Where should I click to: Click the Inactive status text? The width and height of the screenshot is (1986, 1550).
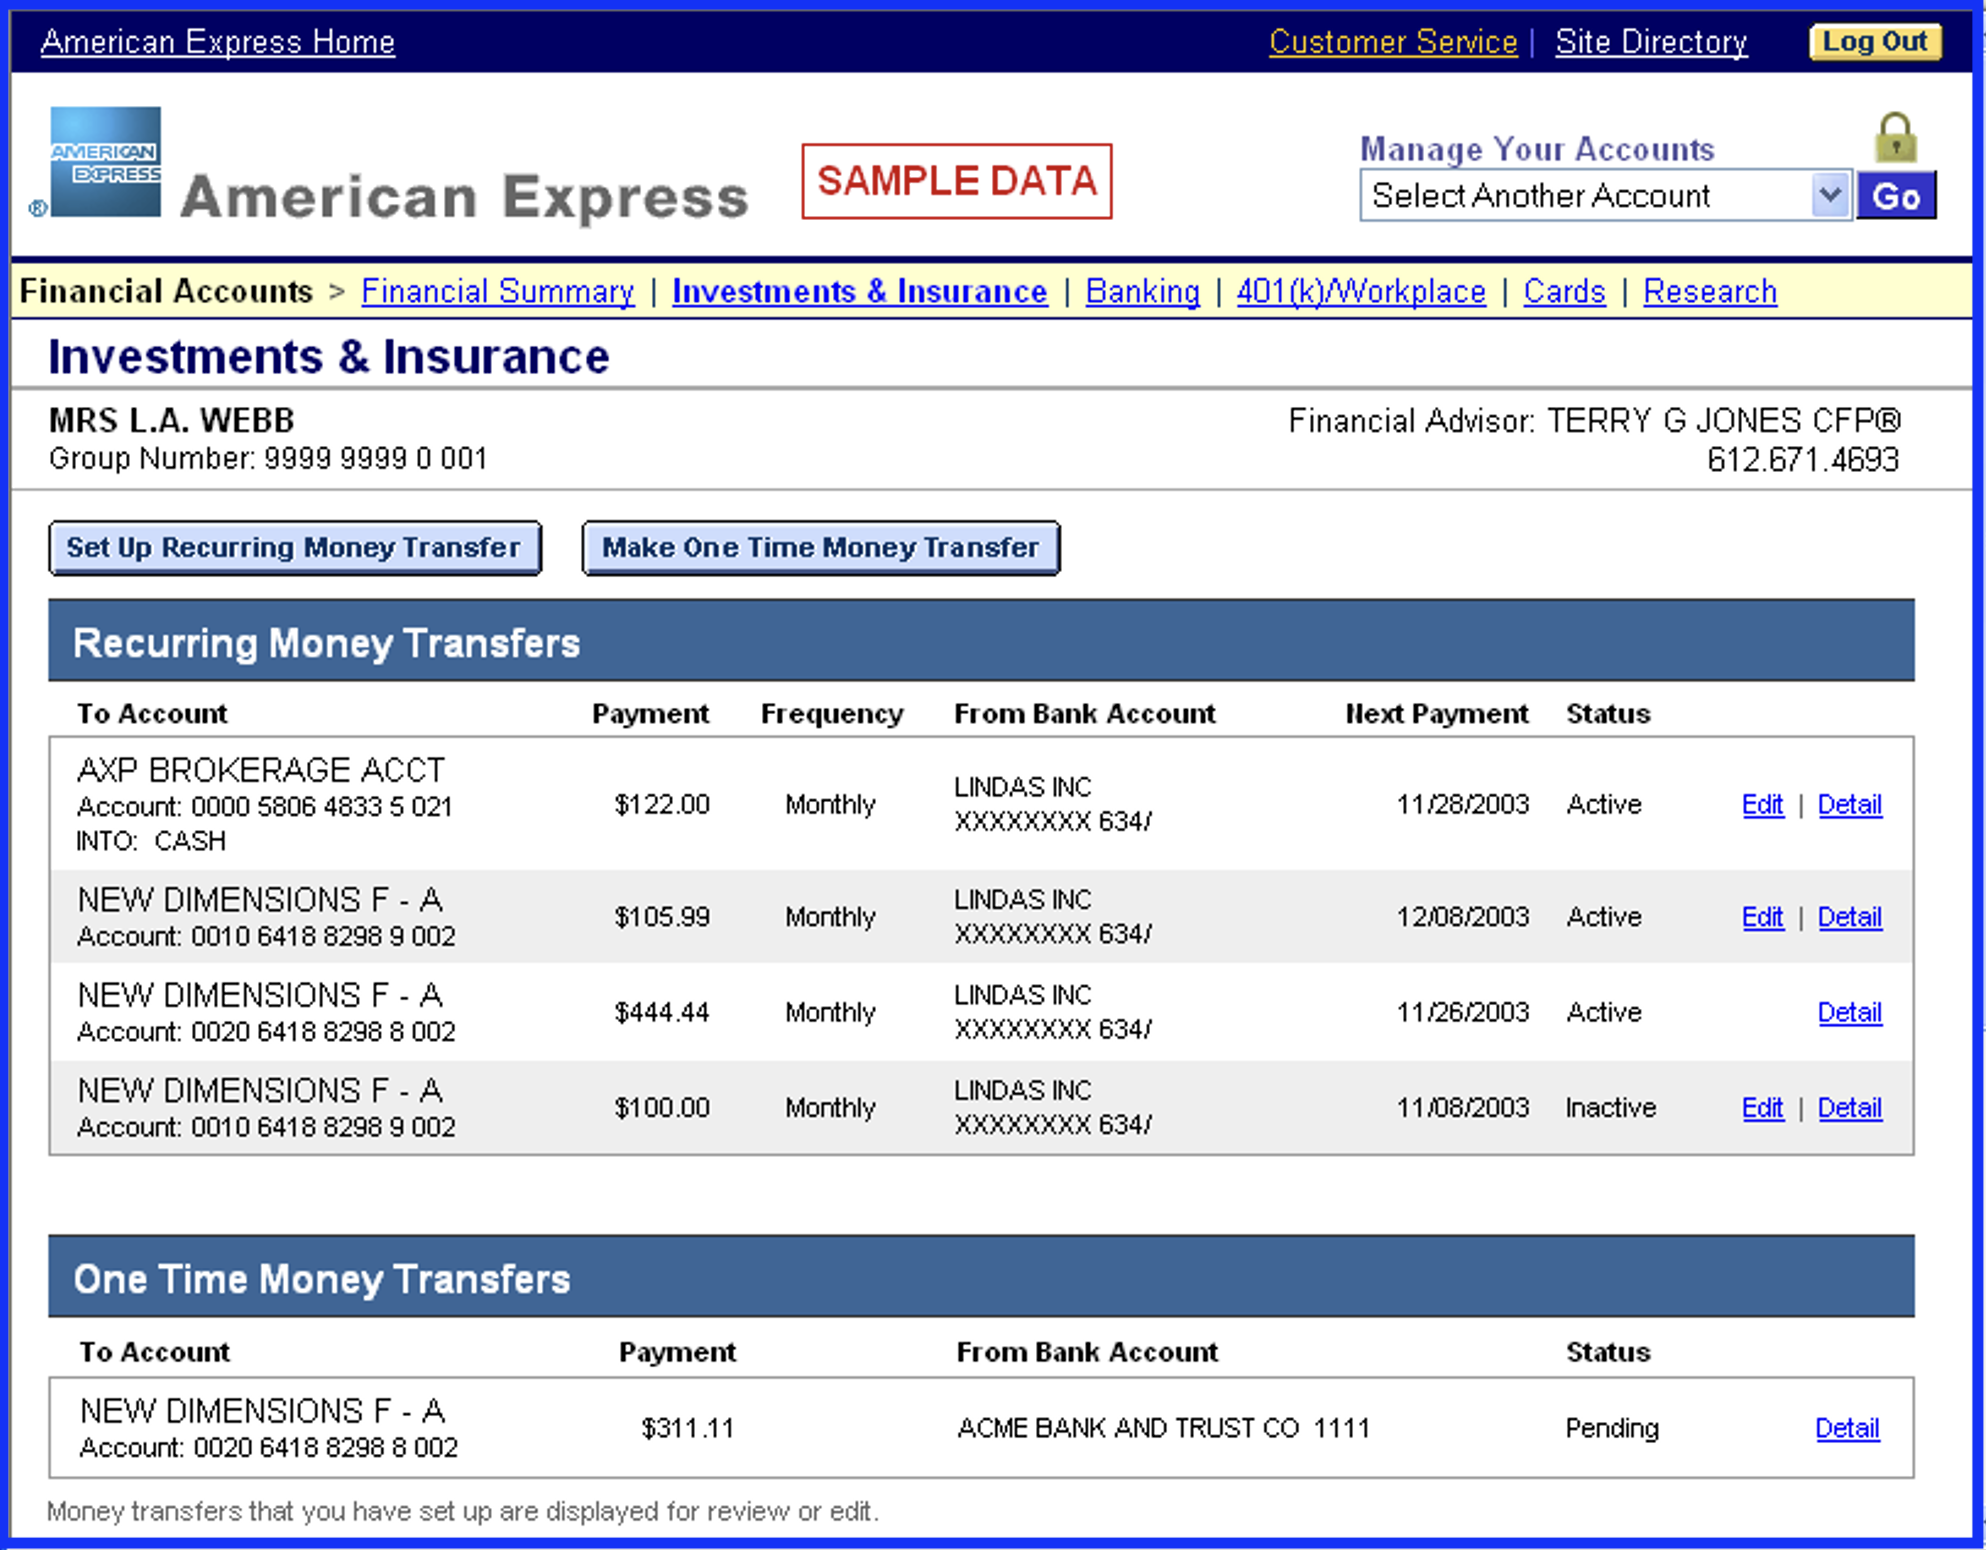click(x=1610, y=1108)
